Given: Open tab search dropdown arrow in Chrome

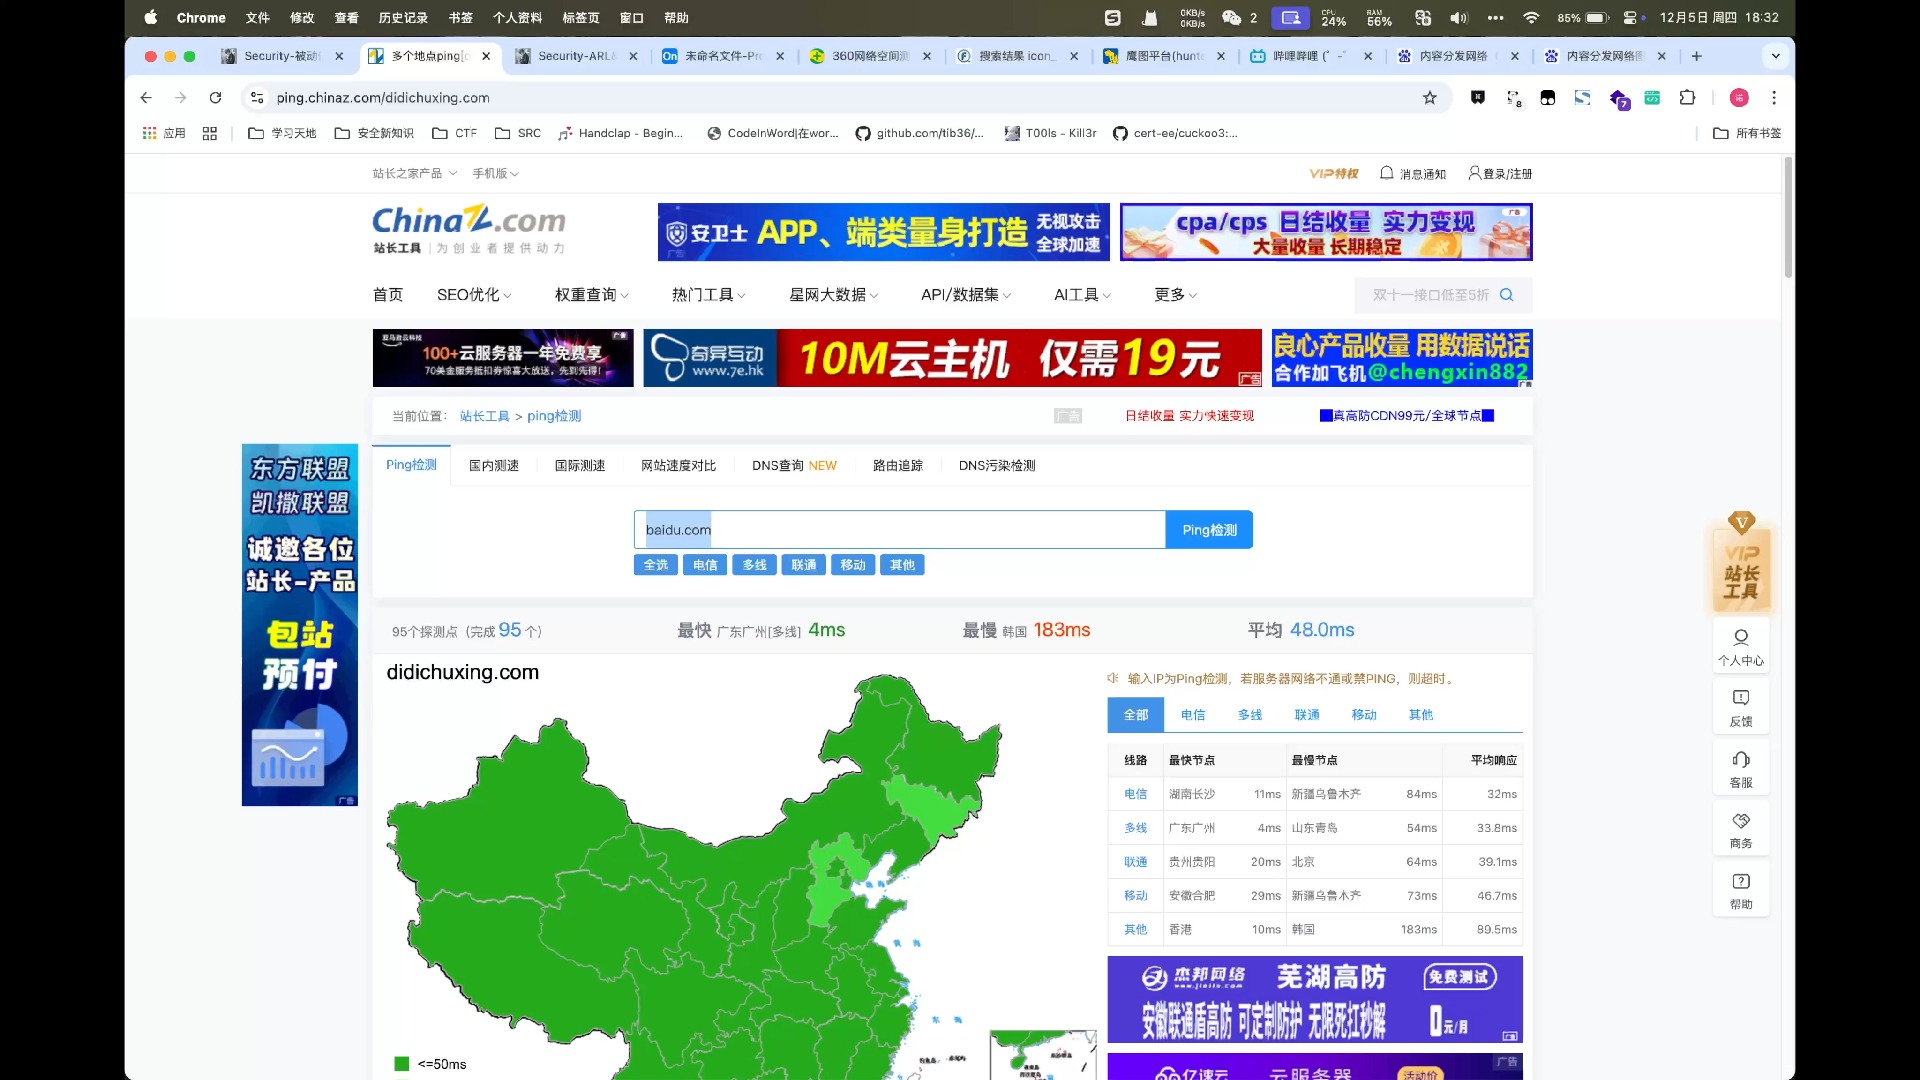Looking at the screenshot, I should (1776, 56).
